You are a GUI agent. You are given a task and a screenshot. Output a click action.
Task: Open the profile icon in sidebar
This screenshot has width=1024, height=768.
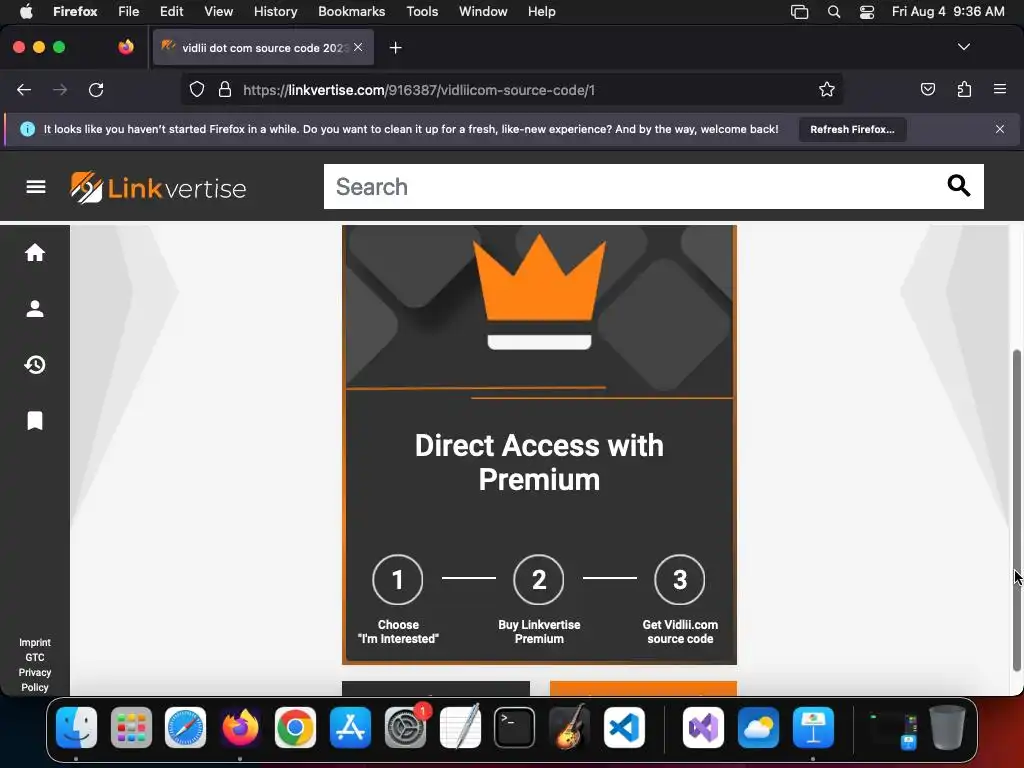[35, 308]
